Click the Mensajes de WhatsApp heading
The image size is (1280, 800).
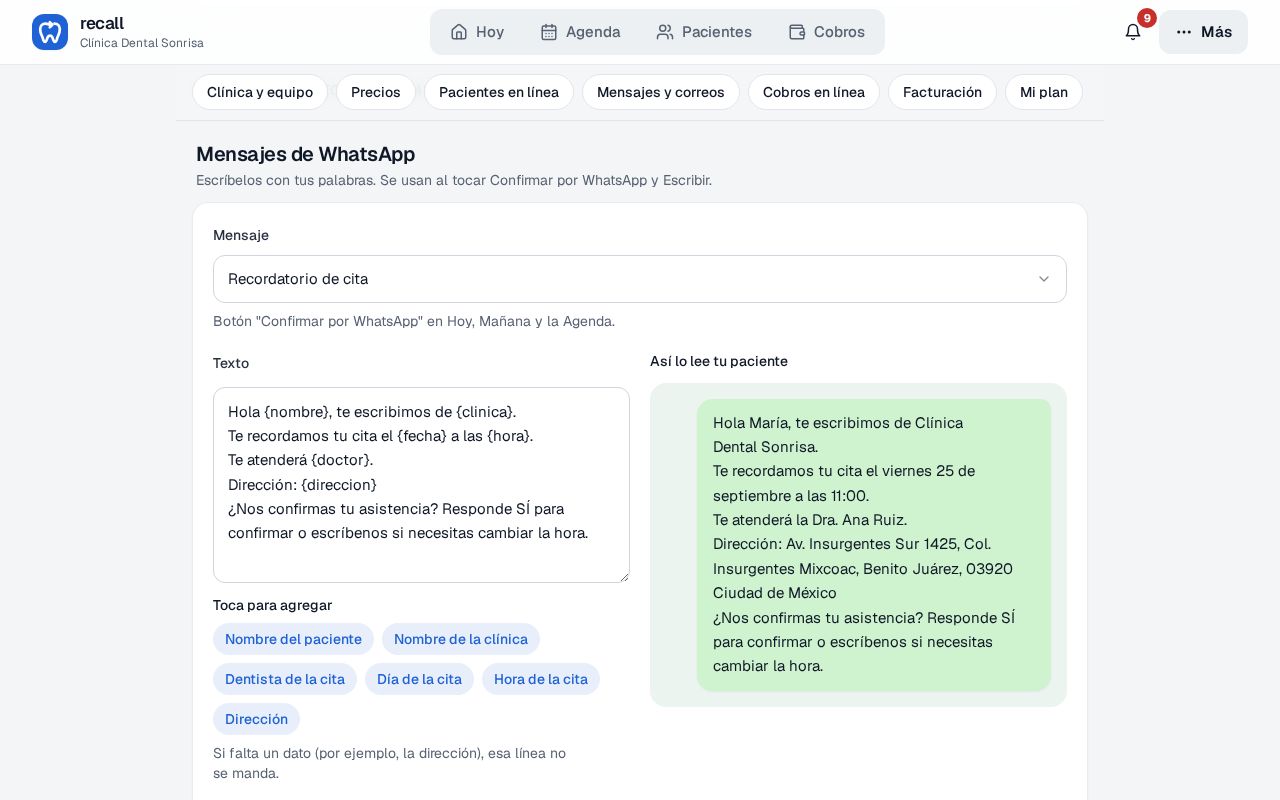(x=305, y=154)
